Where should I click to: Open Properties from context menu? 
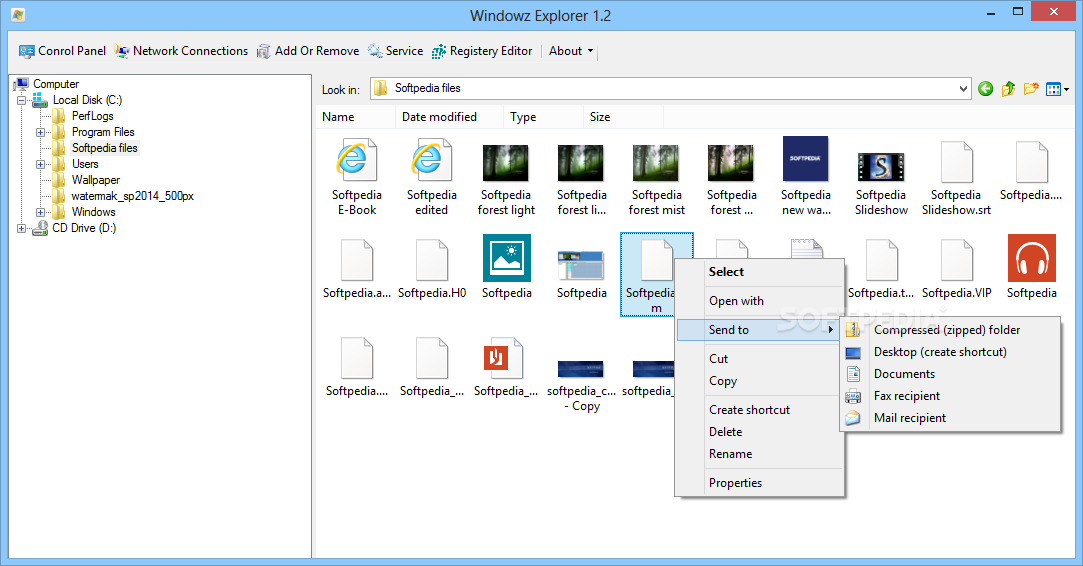coord(759,484)
